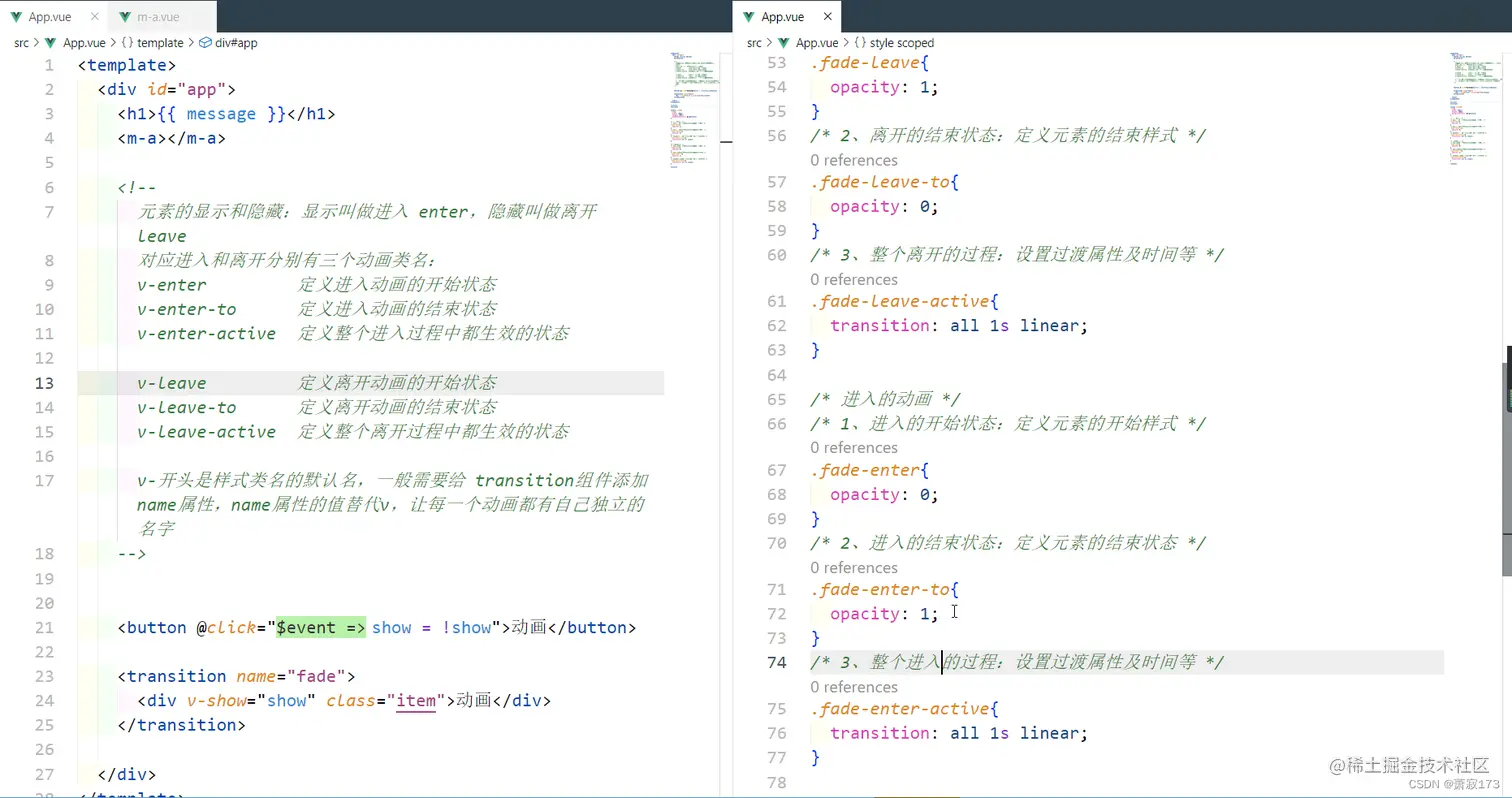The image size is (1512, 798).
Task: Click '</transition>' closing tag on line 25
Action: pos(182,724)
